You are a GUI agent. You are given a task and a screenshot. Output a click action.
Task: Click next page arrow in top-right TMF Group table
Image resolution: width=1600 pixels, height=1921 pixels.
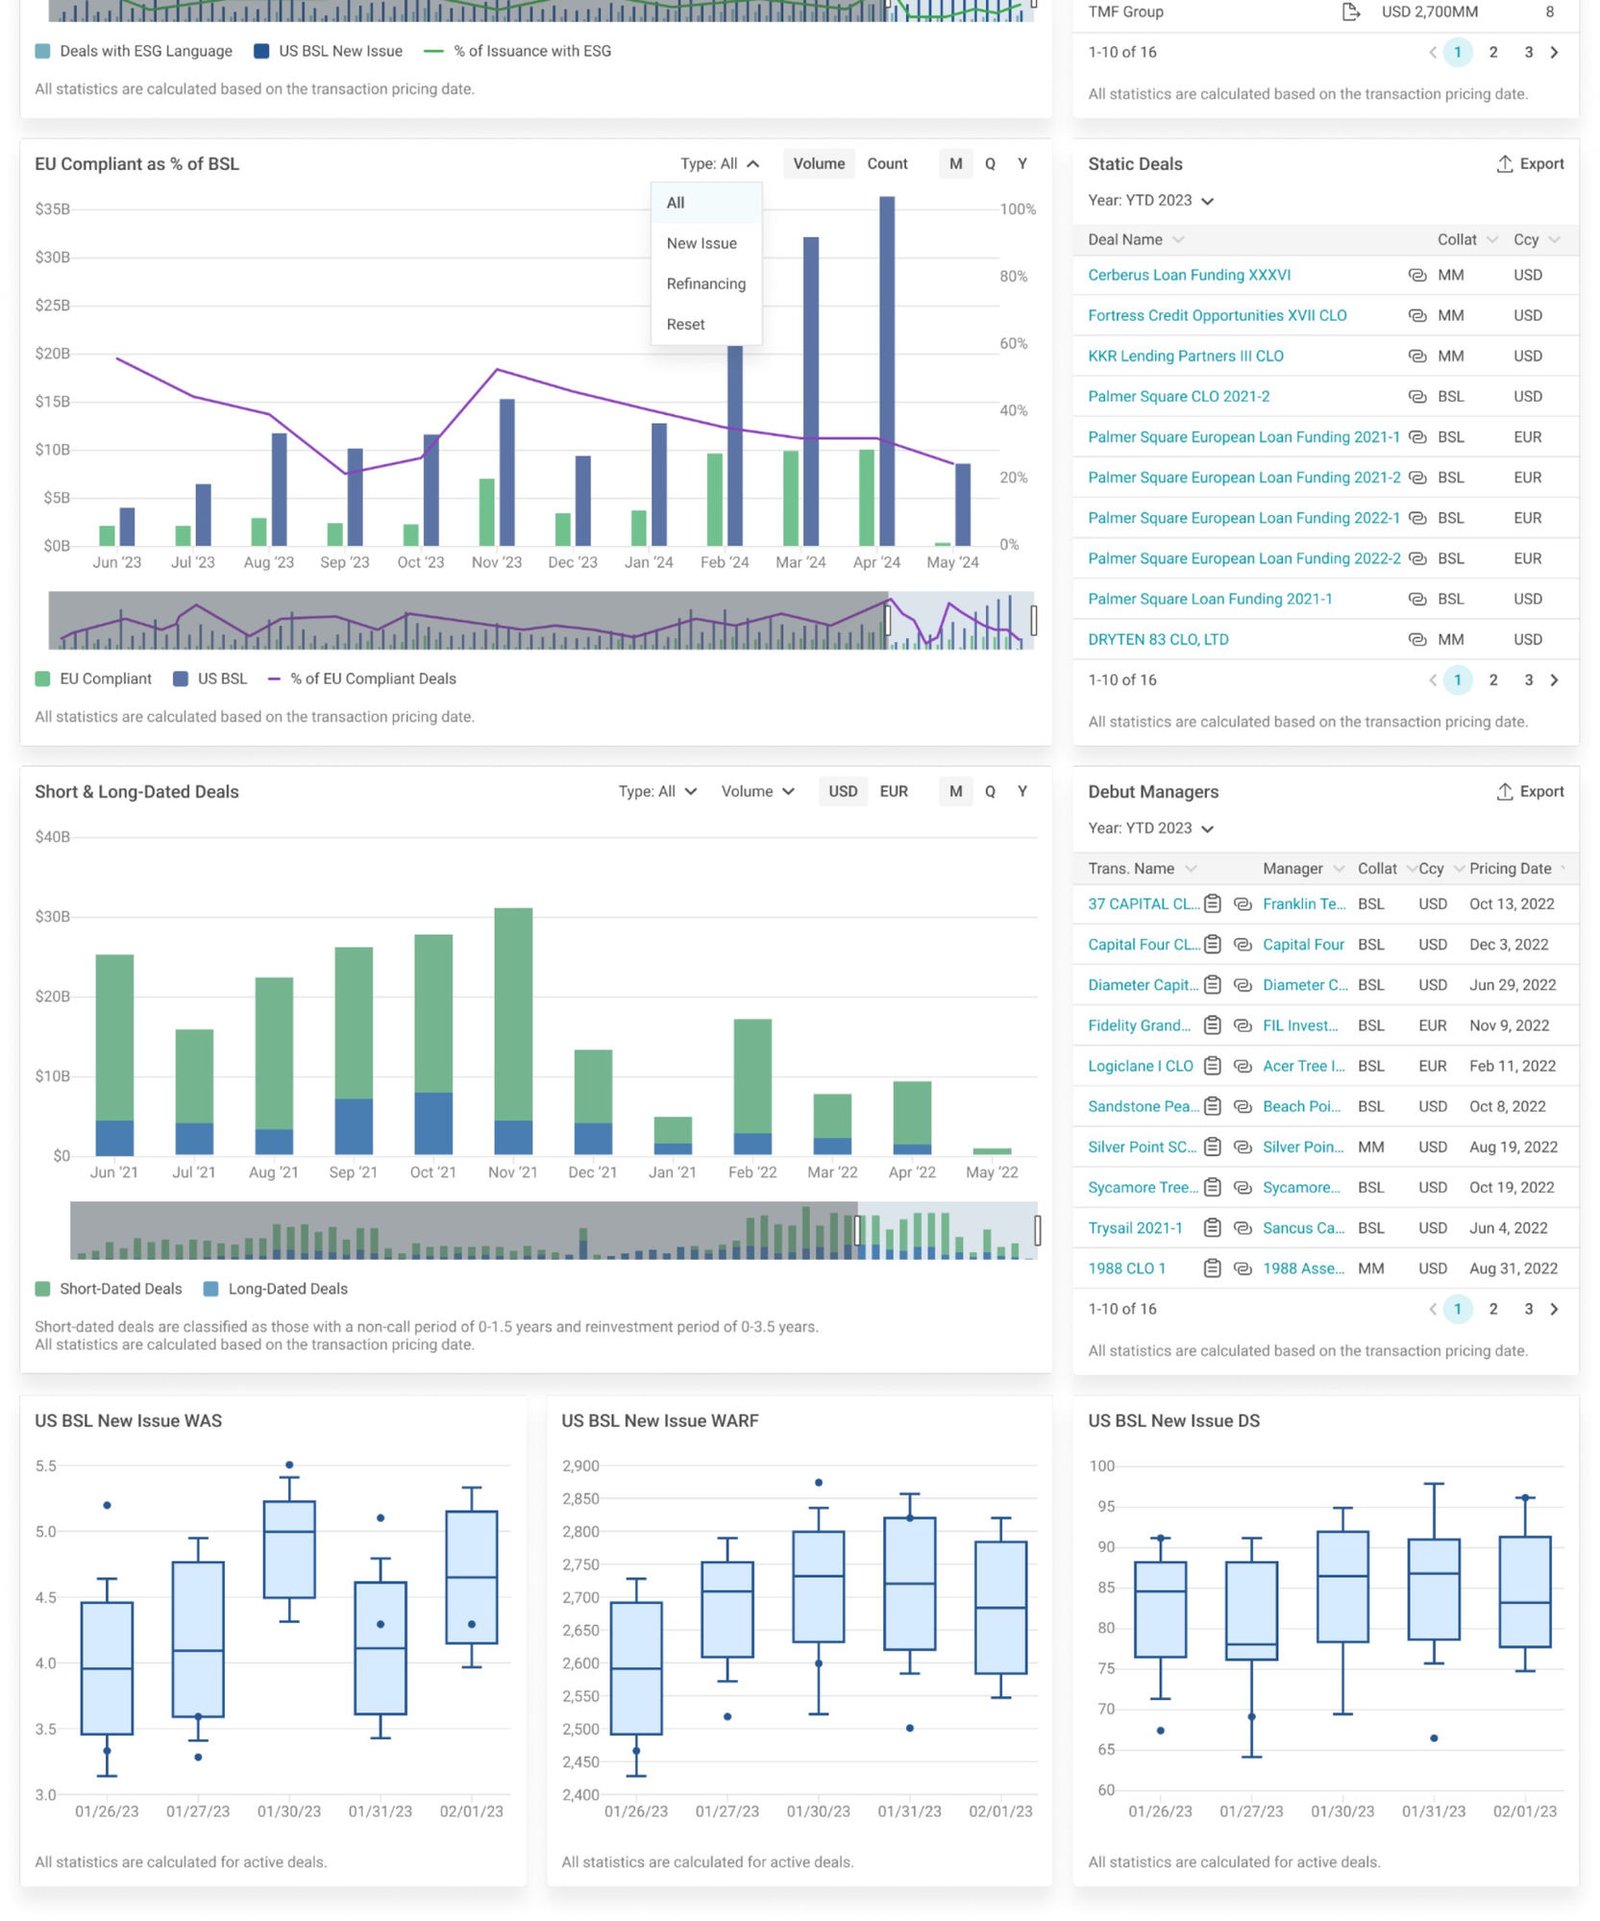pos(1554,52)
